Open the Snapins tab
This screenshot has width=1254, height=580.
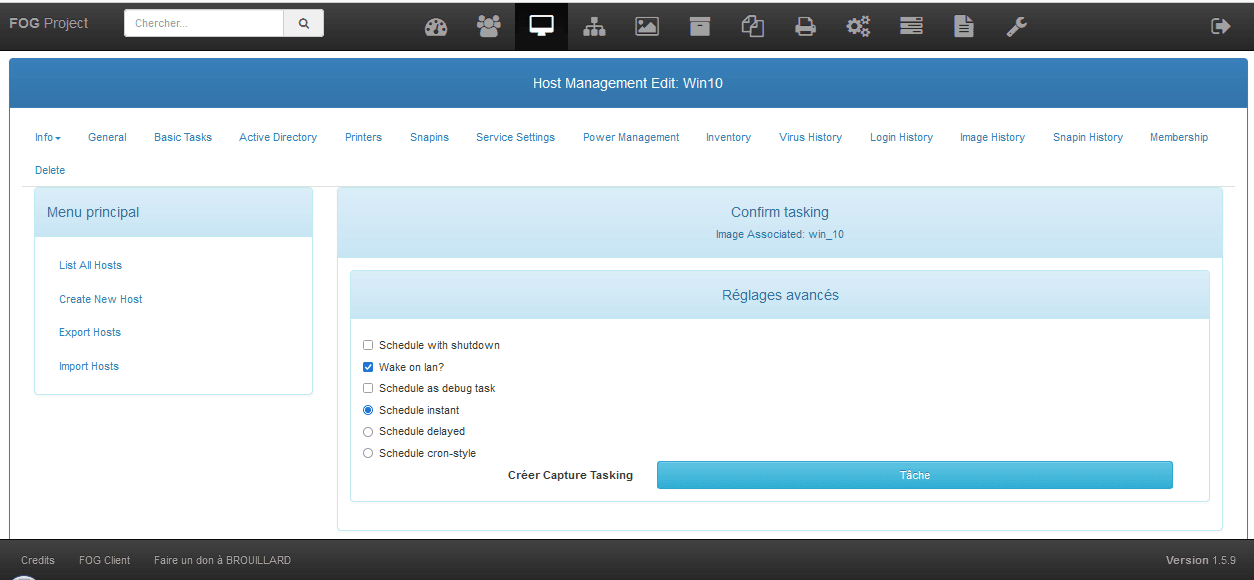pos(429,138)
